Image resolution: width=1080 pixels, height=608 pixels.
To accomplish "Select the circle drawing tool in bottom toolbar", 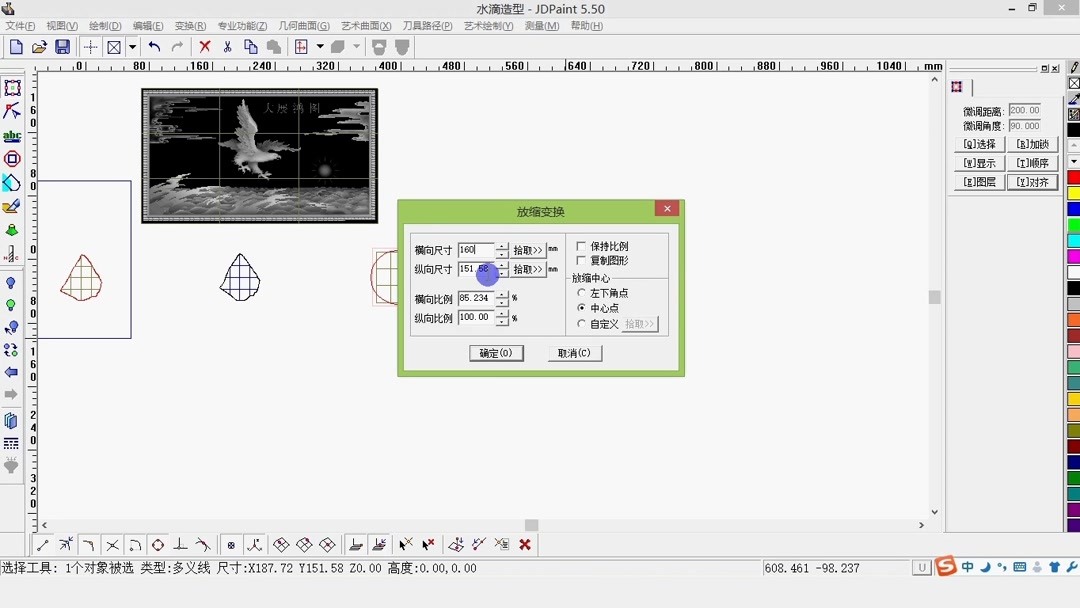I will [158, 544].
